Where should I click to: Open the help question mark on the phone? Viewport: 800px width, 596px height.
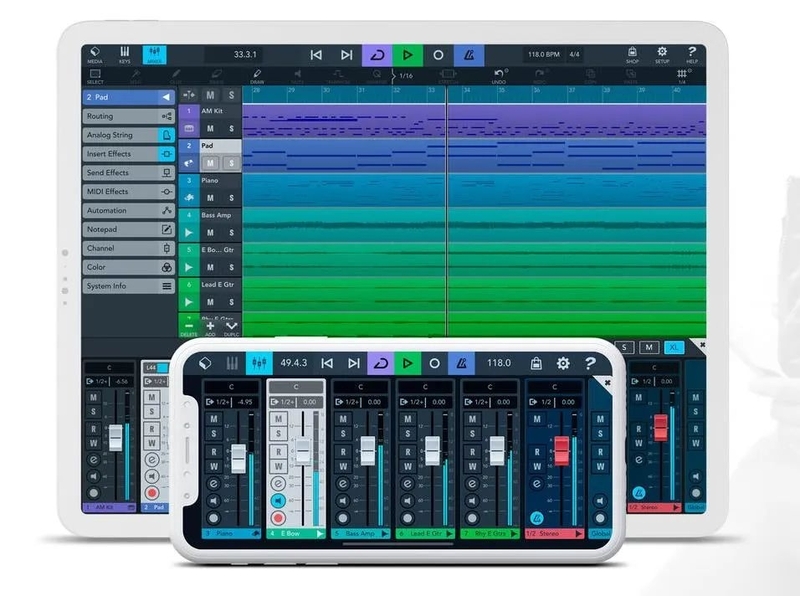(590, 363)
